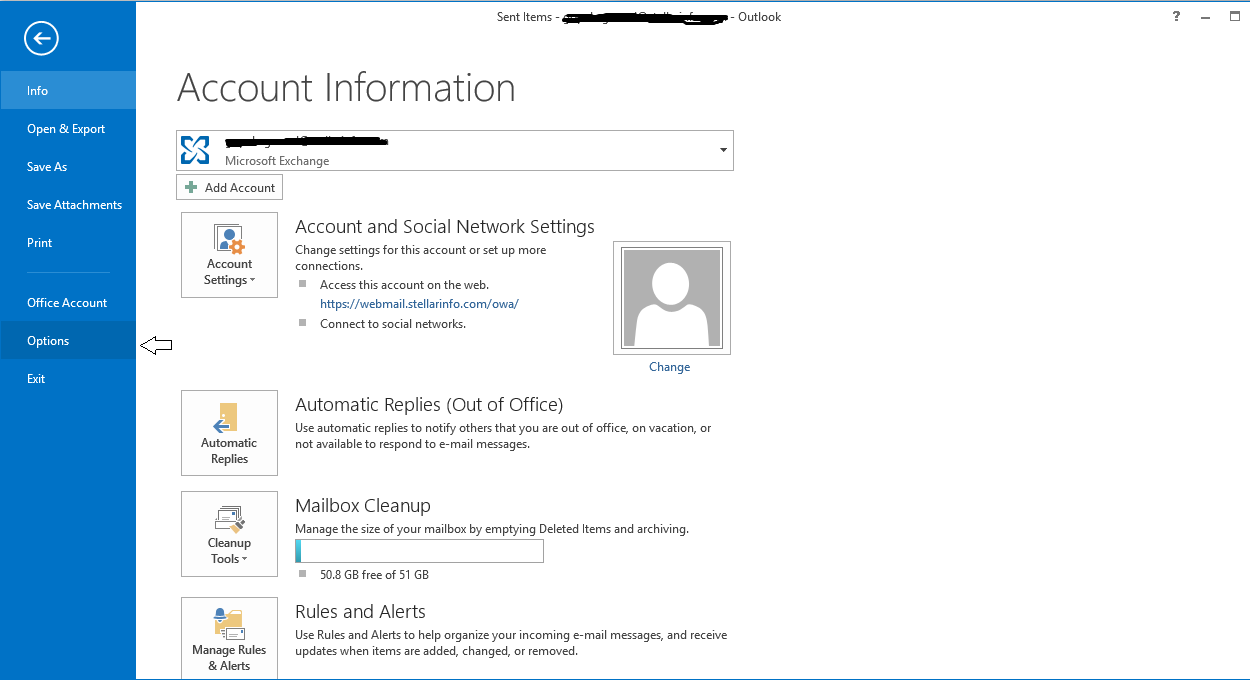The height and width of the screenshot is (680, 1250).
Task: Minimize the Outlook window
Action: coord(1206,17)
